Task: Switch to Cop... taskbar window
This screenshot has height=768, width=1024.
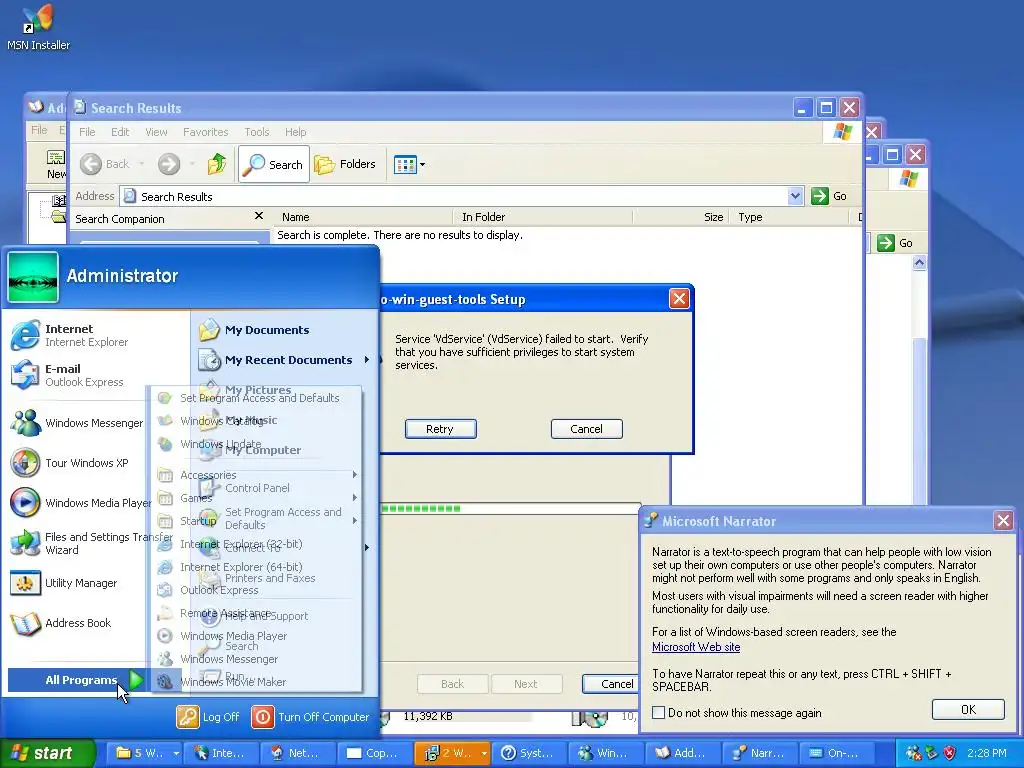Action: coord(375,753)
